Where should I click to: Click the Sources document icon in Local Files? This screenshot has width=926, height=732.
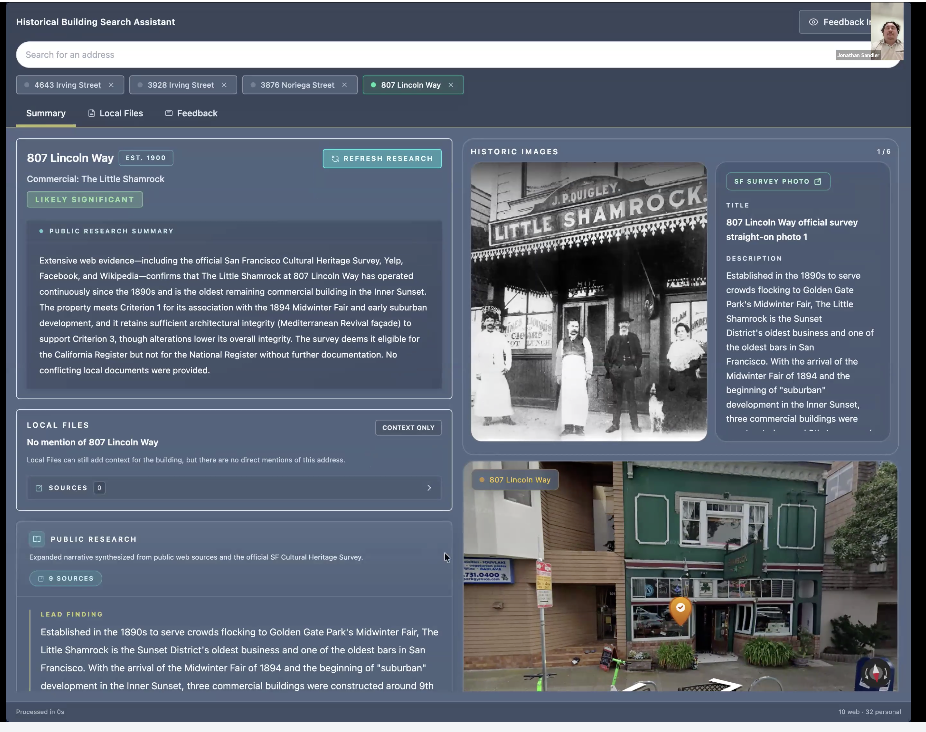[39, 488]
